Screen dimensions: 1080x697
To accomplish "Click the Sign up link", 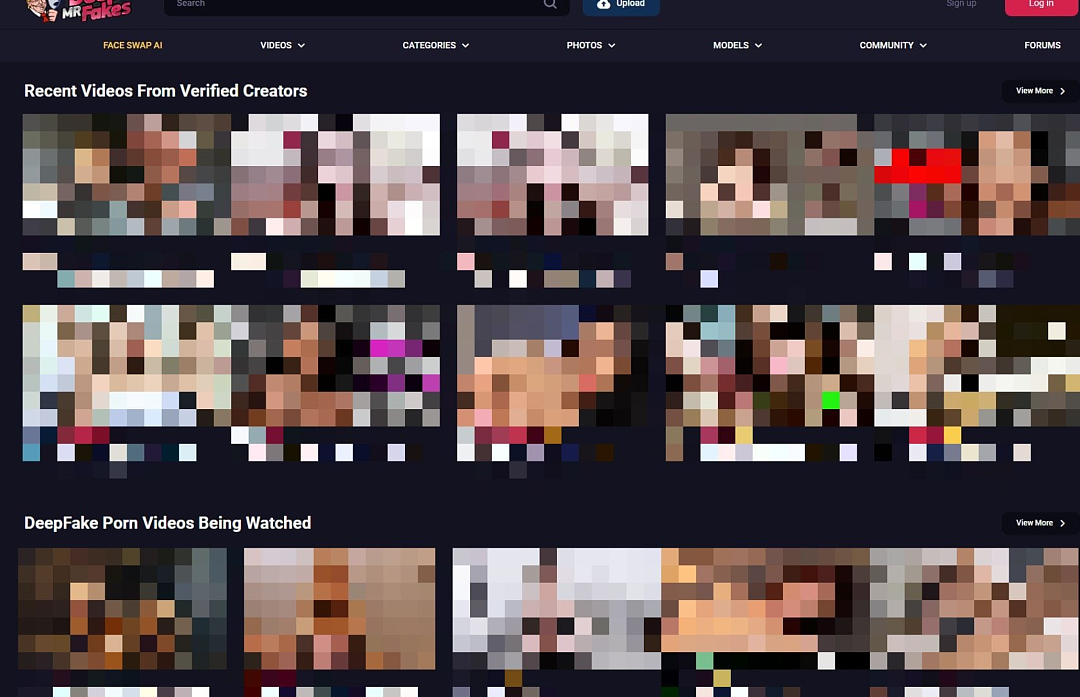I will [x=961, y=4].
